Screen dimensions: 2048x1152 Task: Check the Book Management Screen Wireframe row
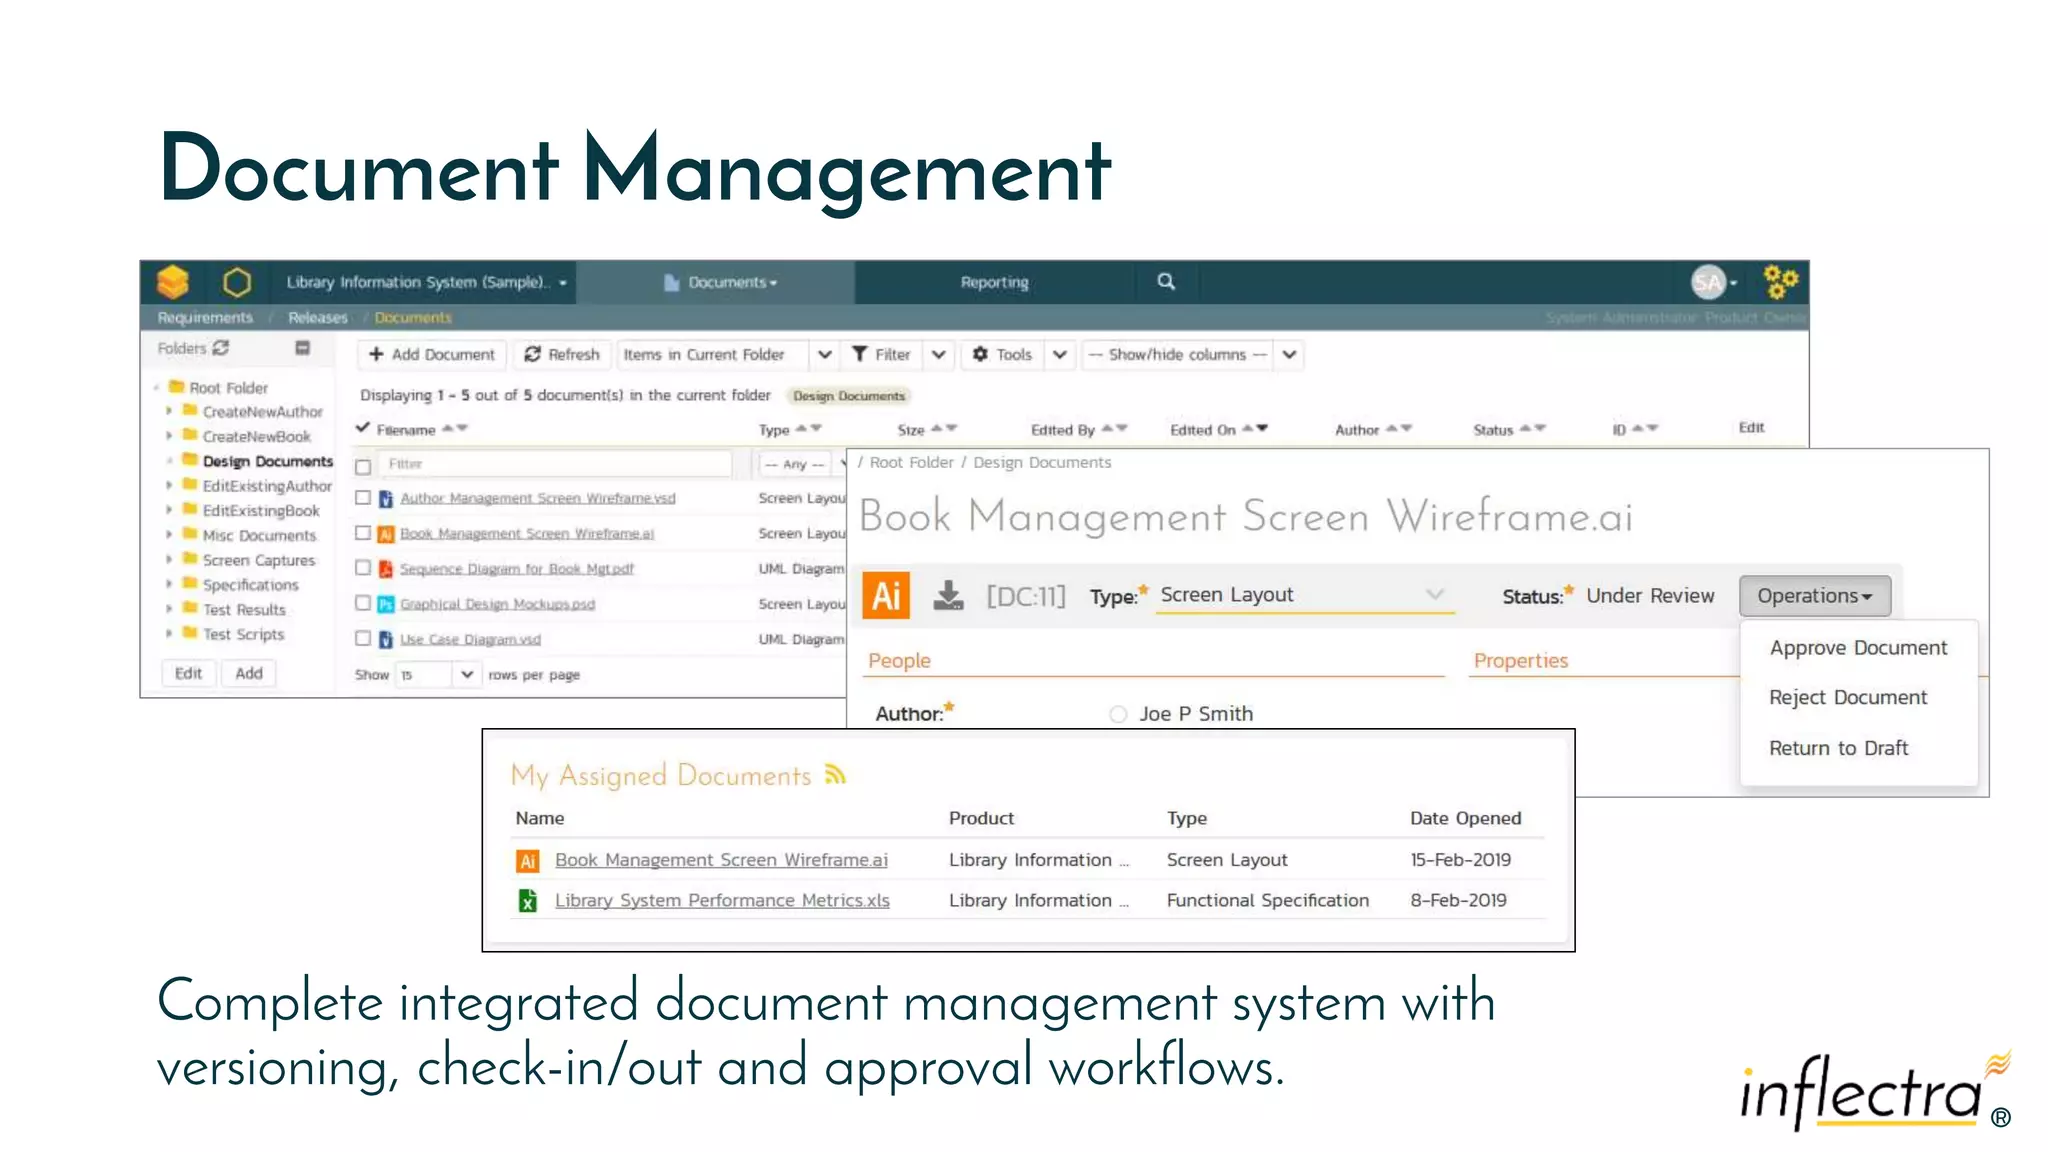[x=363, y=533]
